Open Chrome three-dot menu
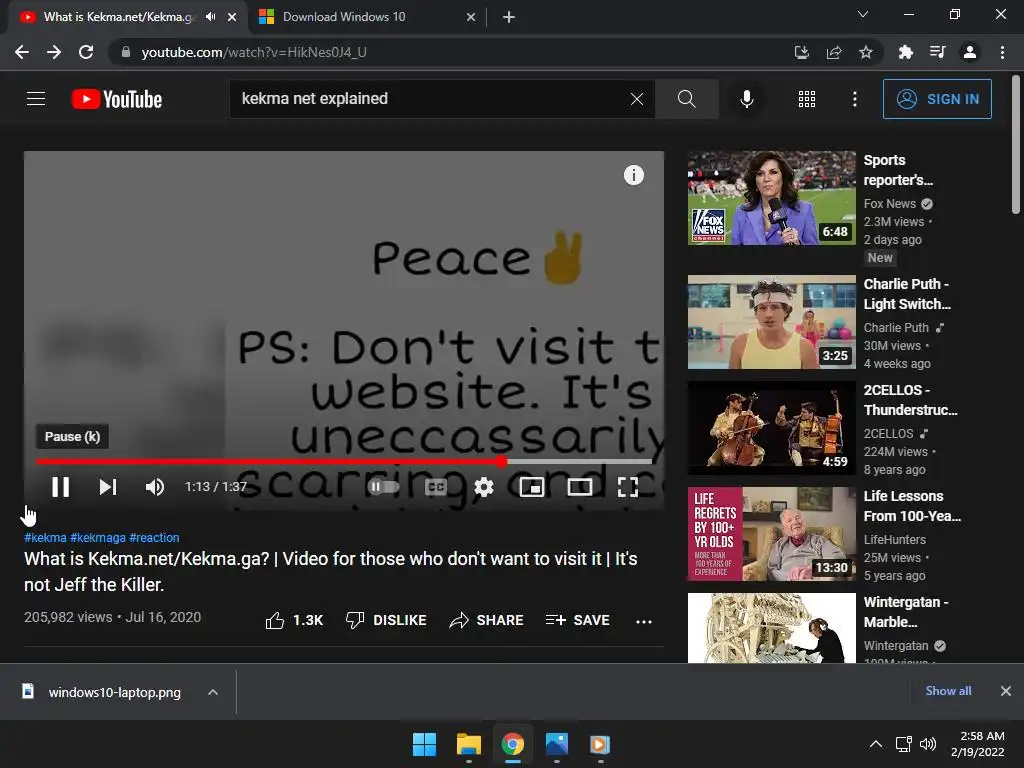1024x768 pixels. pyautogui.click(x=1002, y=52)
